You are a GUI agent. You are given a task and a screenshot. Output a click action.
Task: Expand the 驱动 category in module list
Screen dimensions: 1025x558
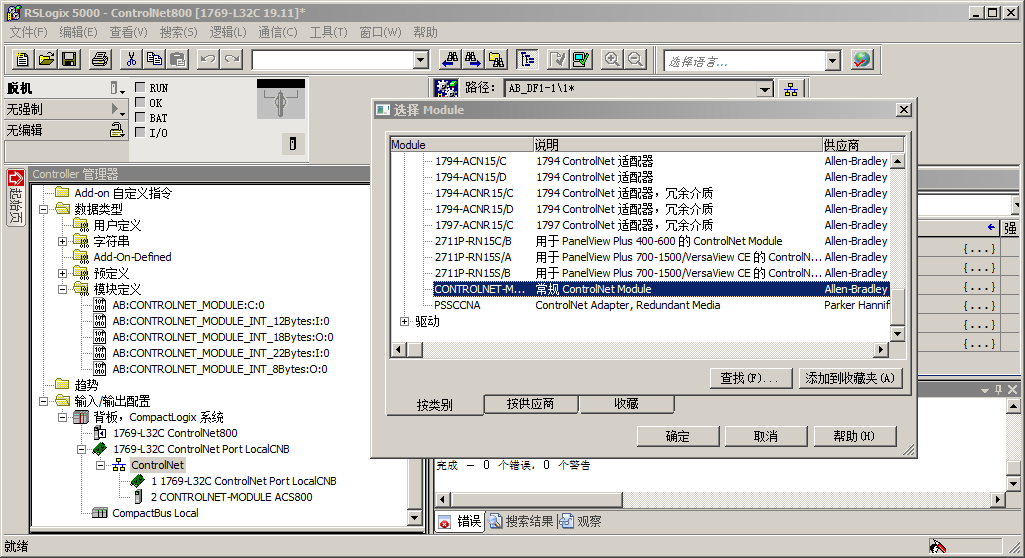pos(405,322)
